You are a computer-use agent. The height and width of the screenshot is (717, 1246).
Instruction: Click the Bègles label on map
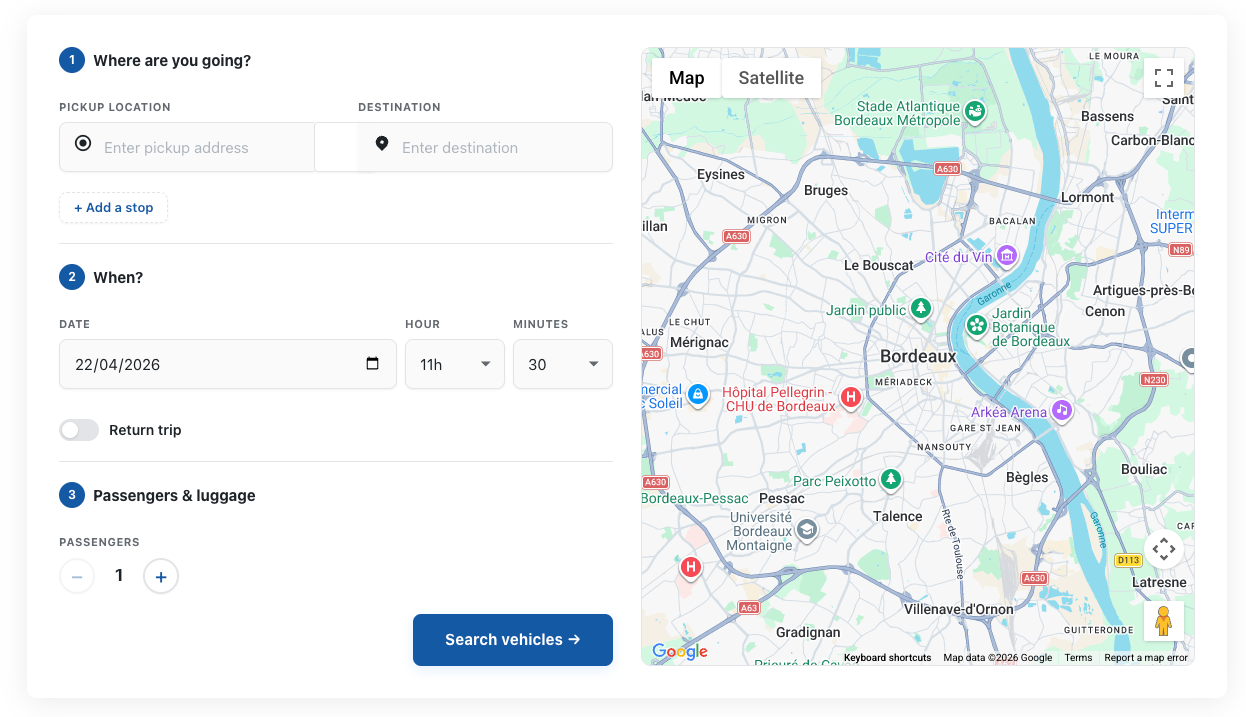click(1027, 477)
